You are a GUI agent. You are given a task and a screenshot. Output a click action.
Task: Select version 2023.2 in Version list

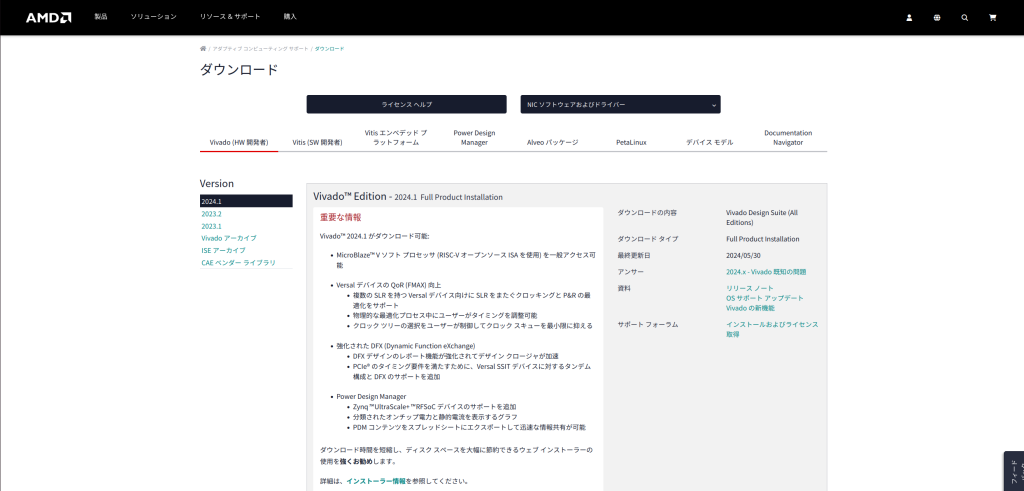[211, 214]
